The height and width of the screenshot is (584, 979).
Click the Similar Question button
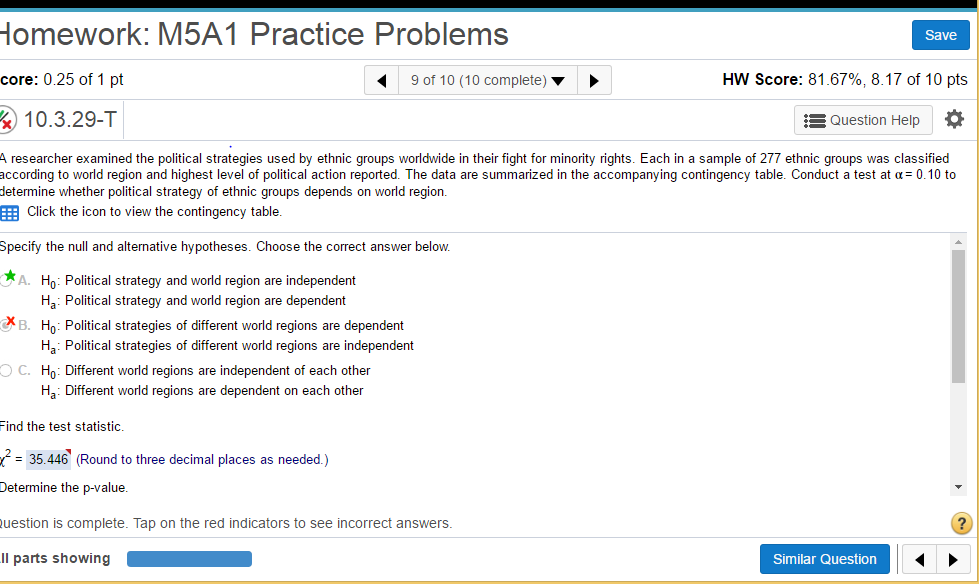(x=824, y=559)
